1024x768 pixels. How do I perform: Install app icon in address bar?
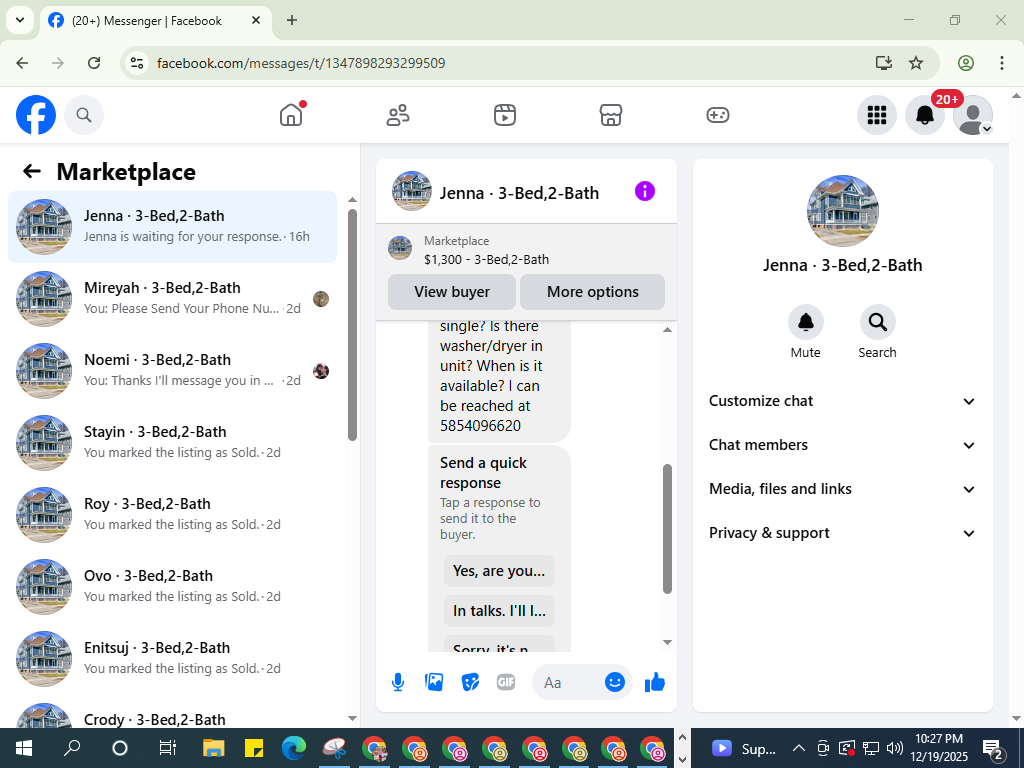(884, 63)
